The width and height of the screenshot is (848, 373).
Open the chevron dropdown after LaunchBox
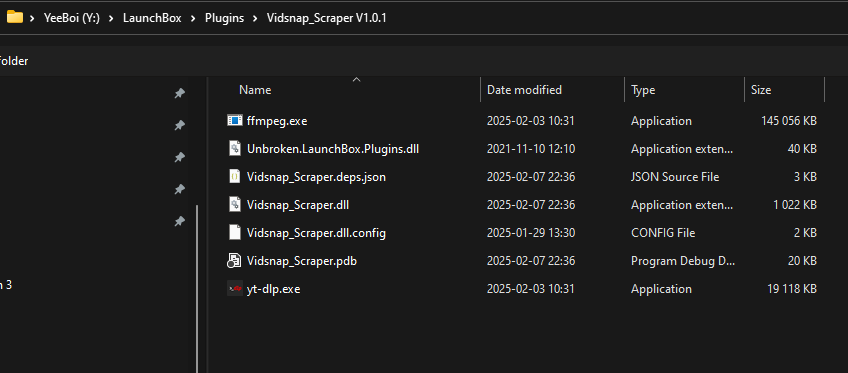tap(193, 18)
